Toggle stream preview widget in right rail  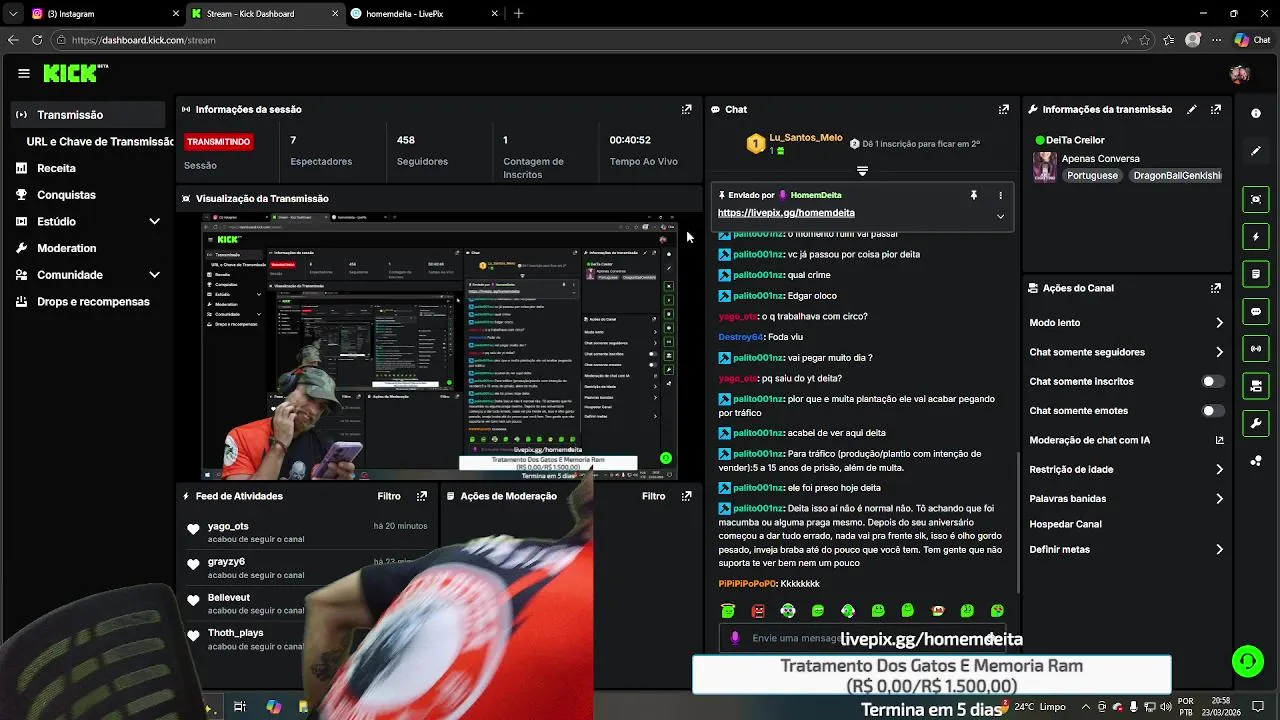tap(1256, 199)
